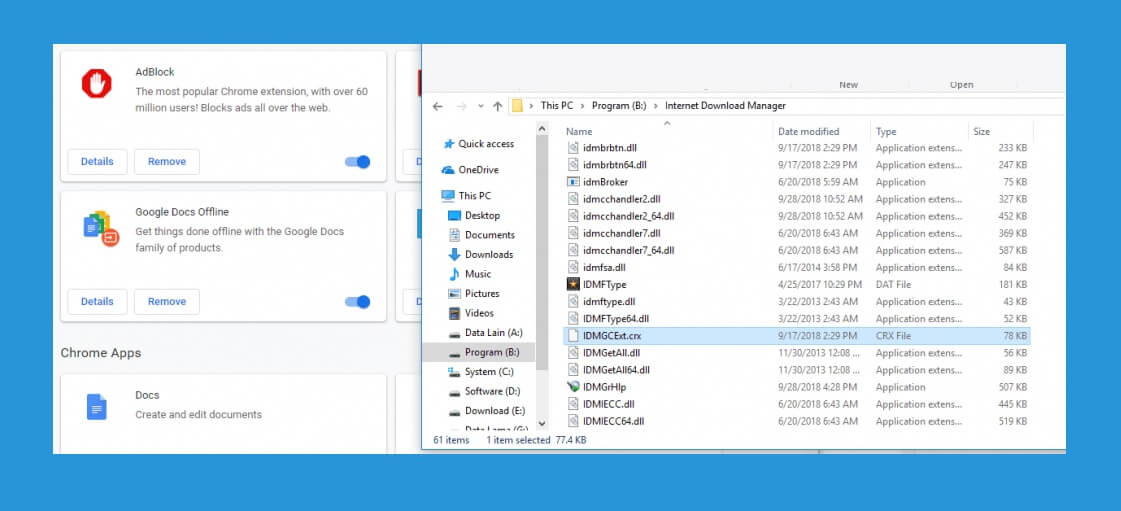This screenshot has height=511, width=1121.
Task: Click the Data Lain (A:) drive icon
Action: 454,333
